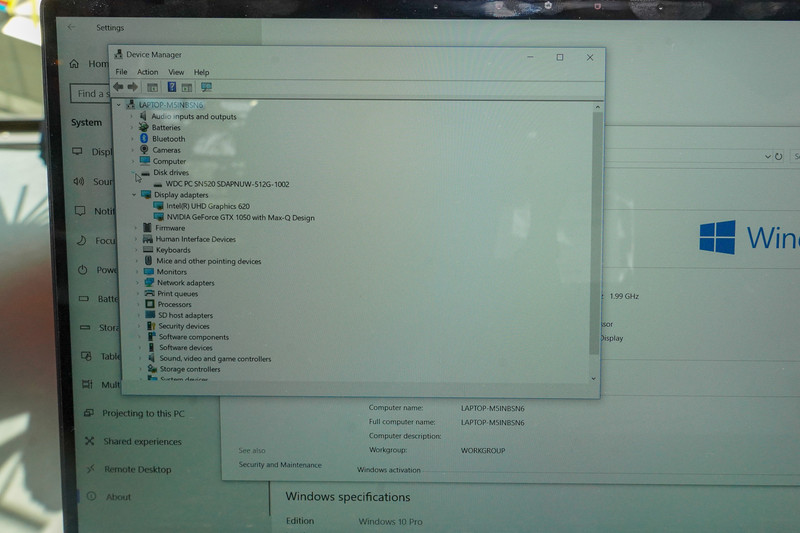Image resolution: width=800 pixels, height=533 pixels.
Task: Expand the Firmware tree node
Action: 136,228
